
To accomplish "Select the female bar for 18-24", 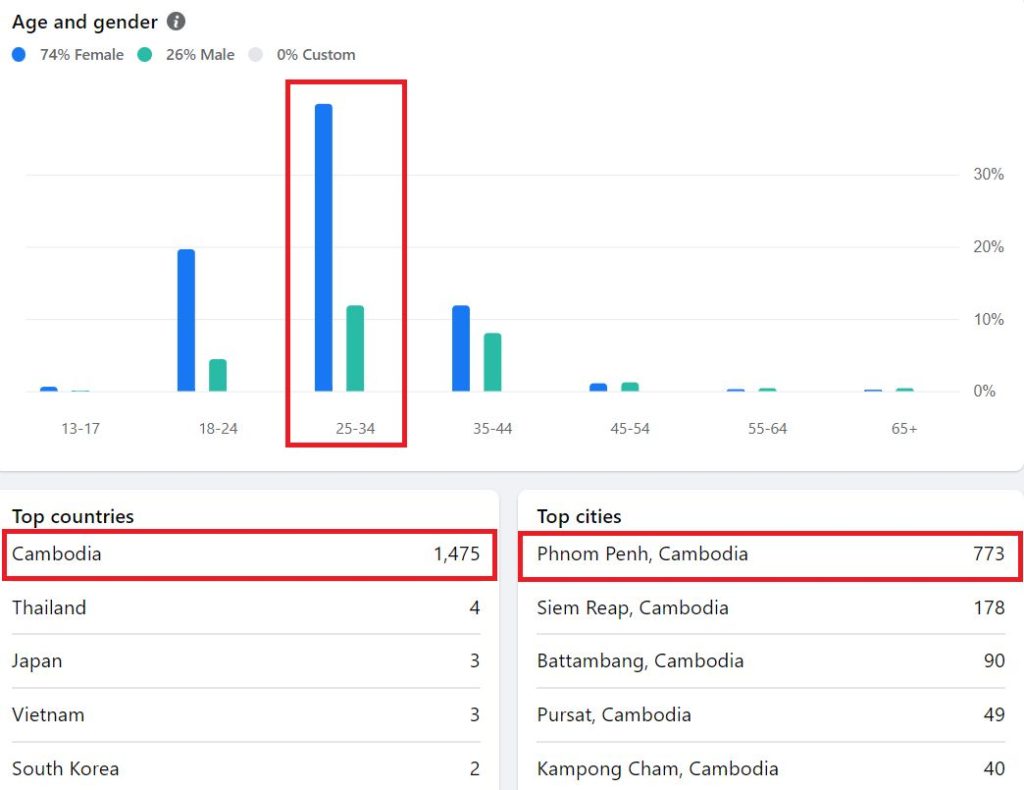I will [x=186, y=321].
